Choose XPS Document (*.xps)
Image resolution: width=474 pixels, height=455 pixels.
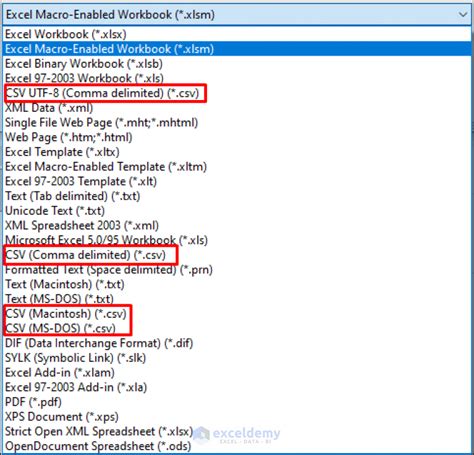tap(237, 416)
